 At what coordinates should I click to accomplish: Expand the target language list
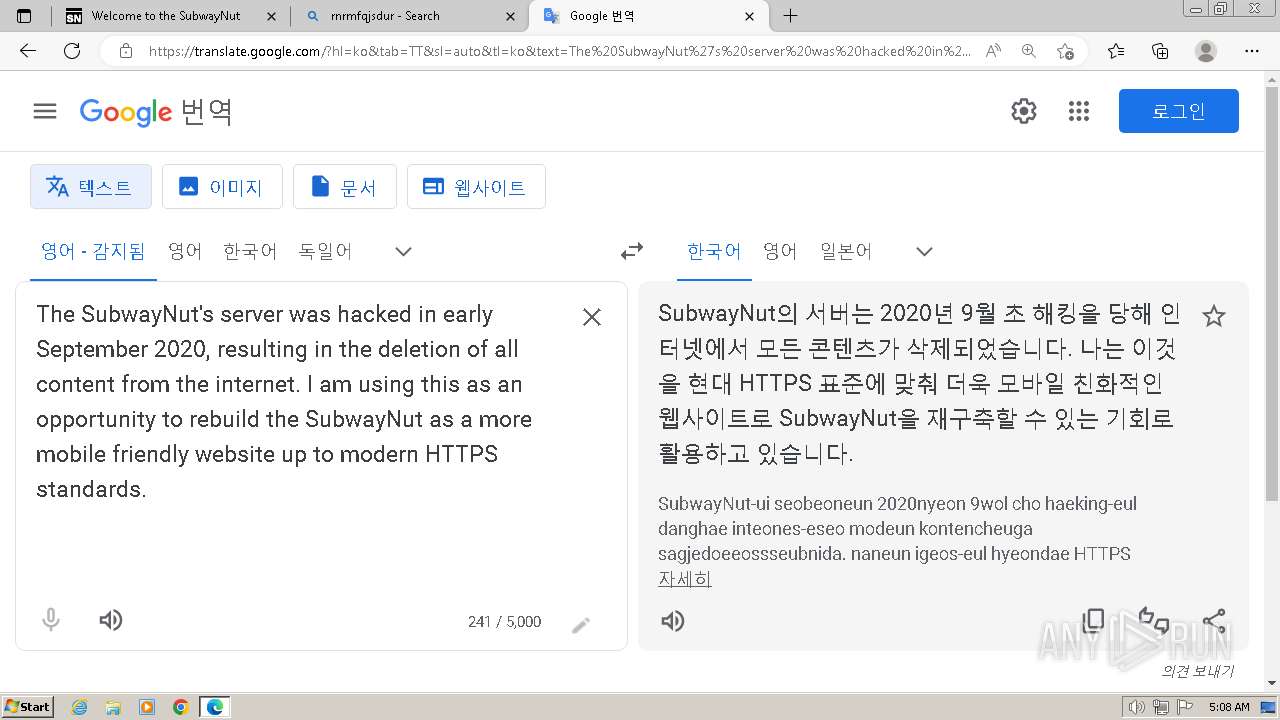point(925,251)
